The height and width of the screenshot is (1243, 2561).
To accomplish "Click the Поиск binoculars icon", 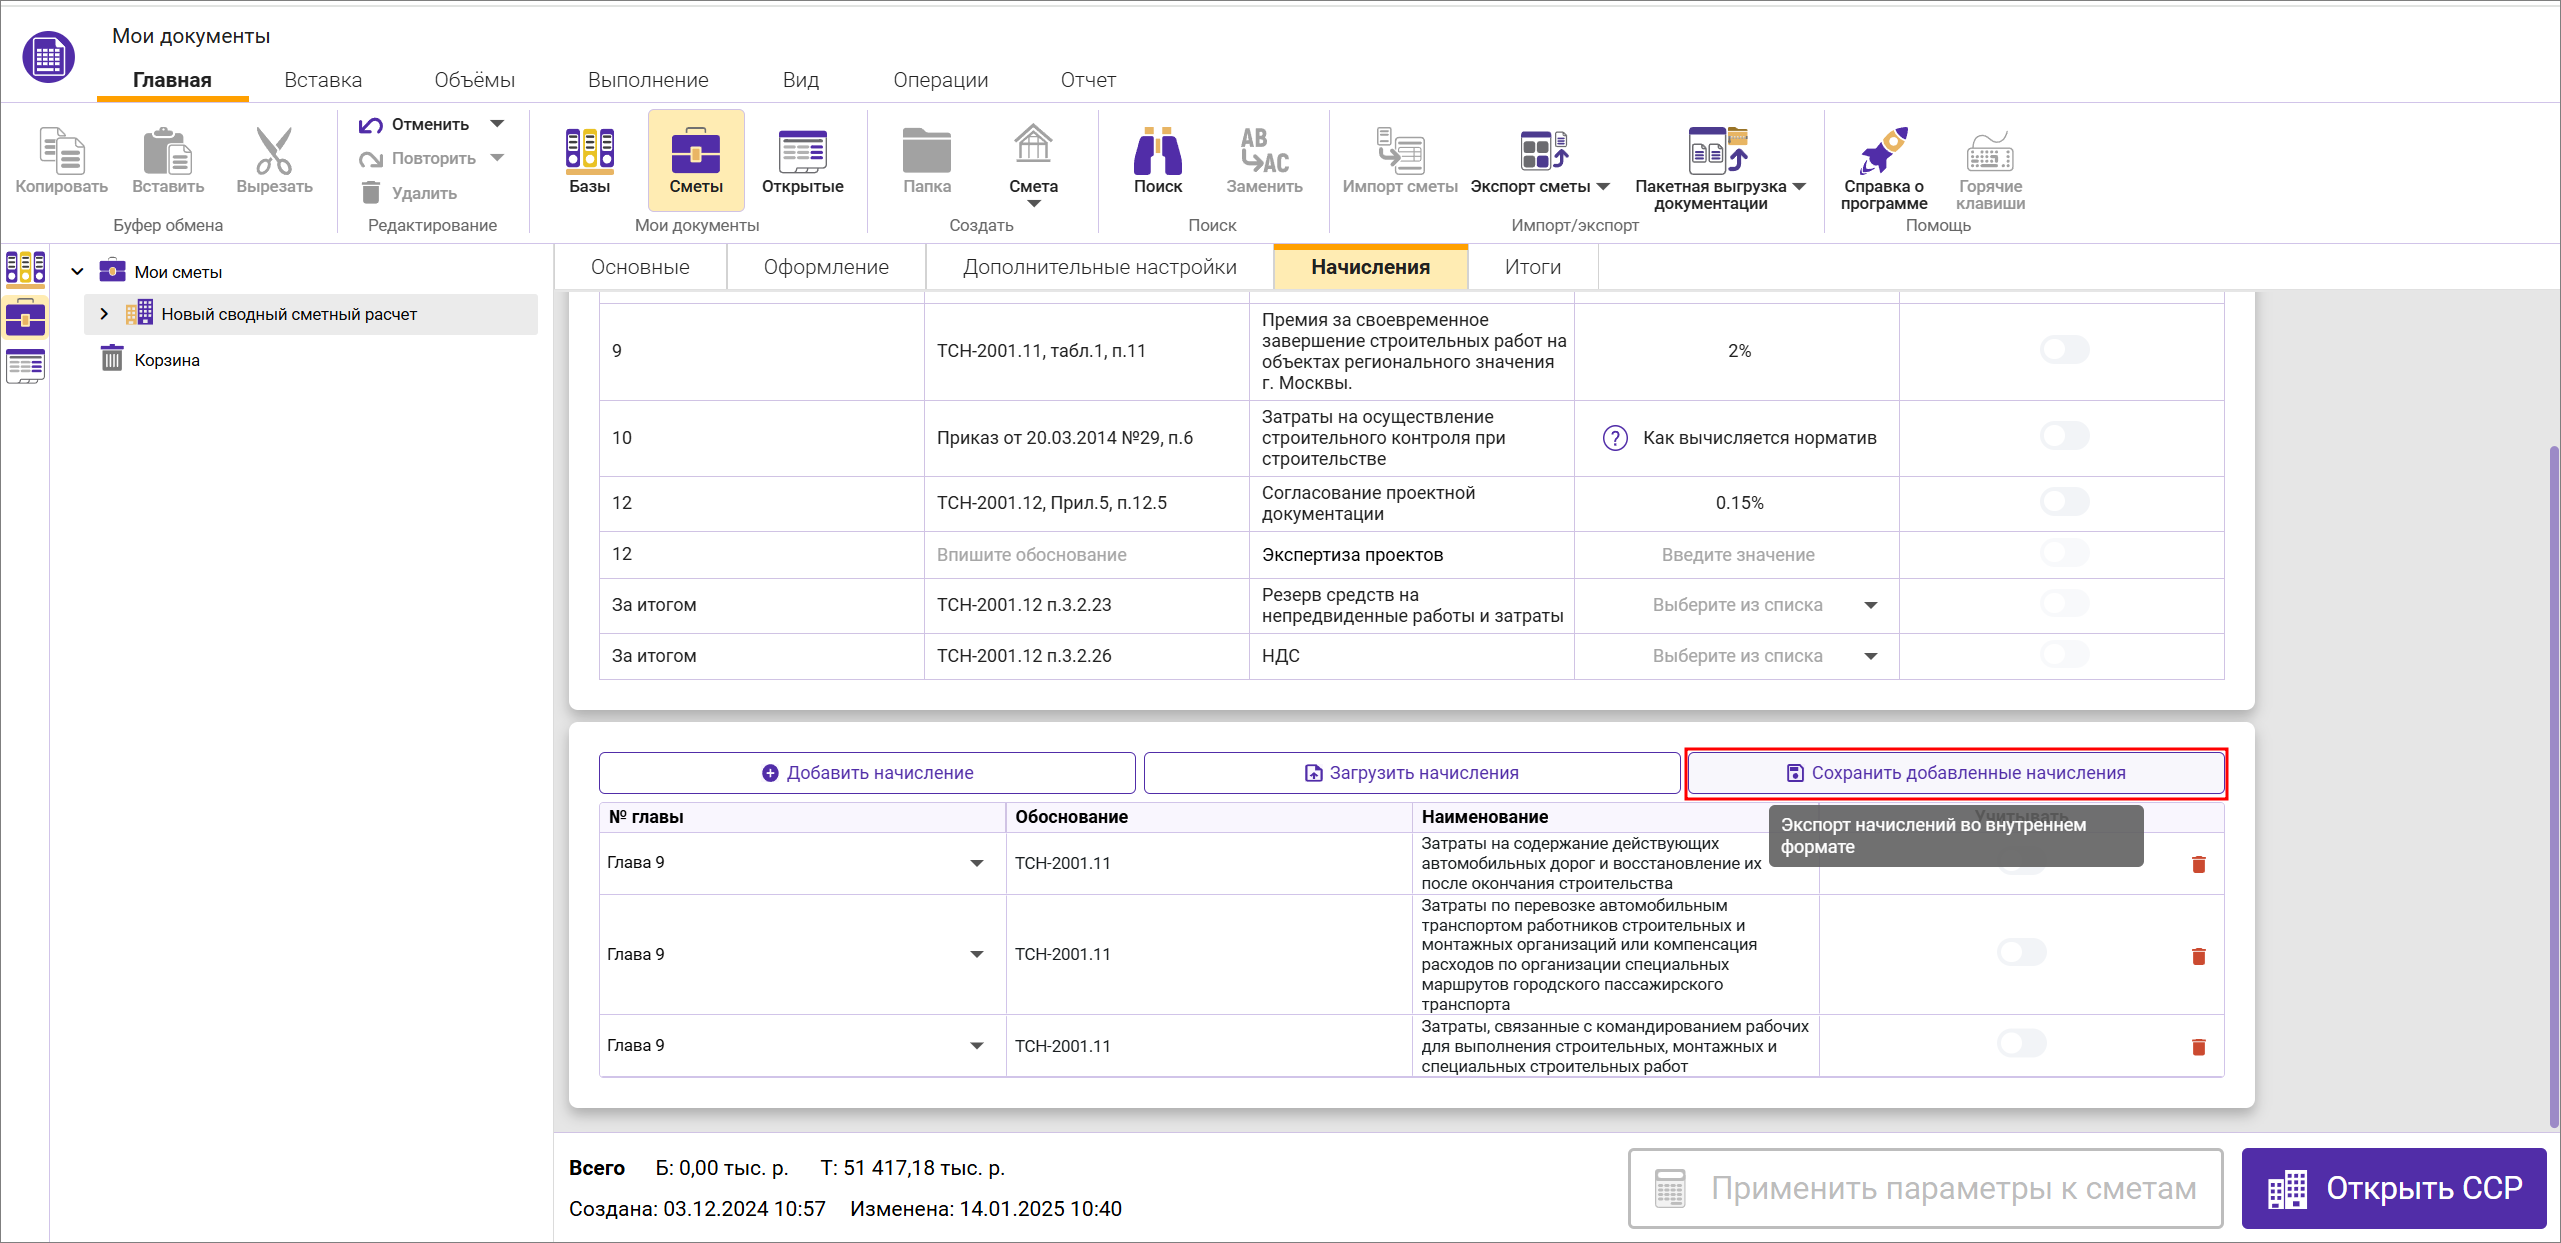I will [1157, 152].
